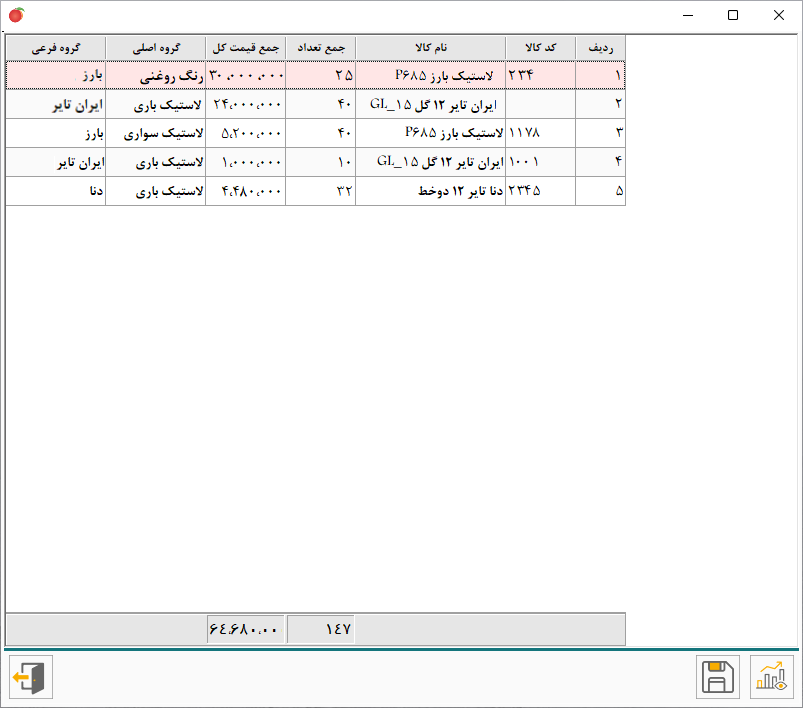Click product code ۲۳۴۵ cell
The height and width of the screenshot is (708, 803).
point(540,191)
